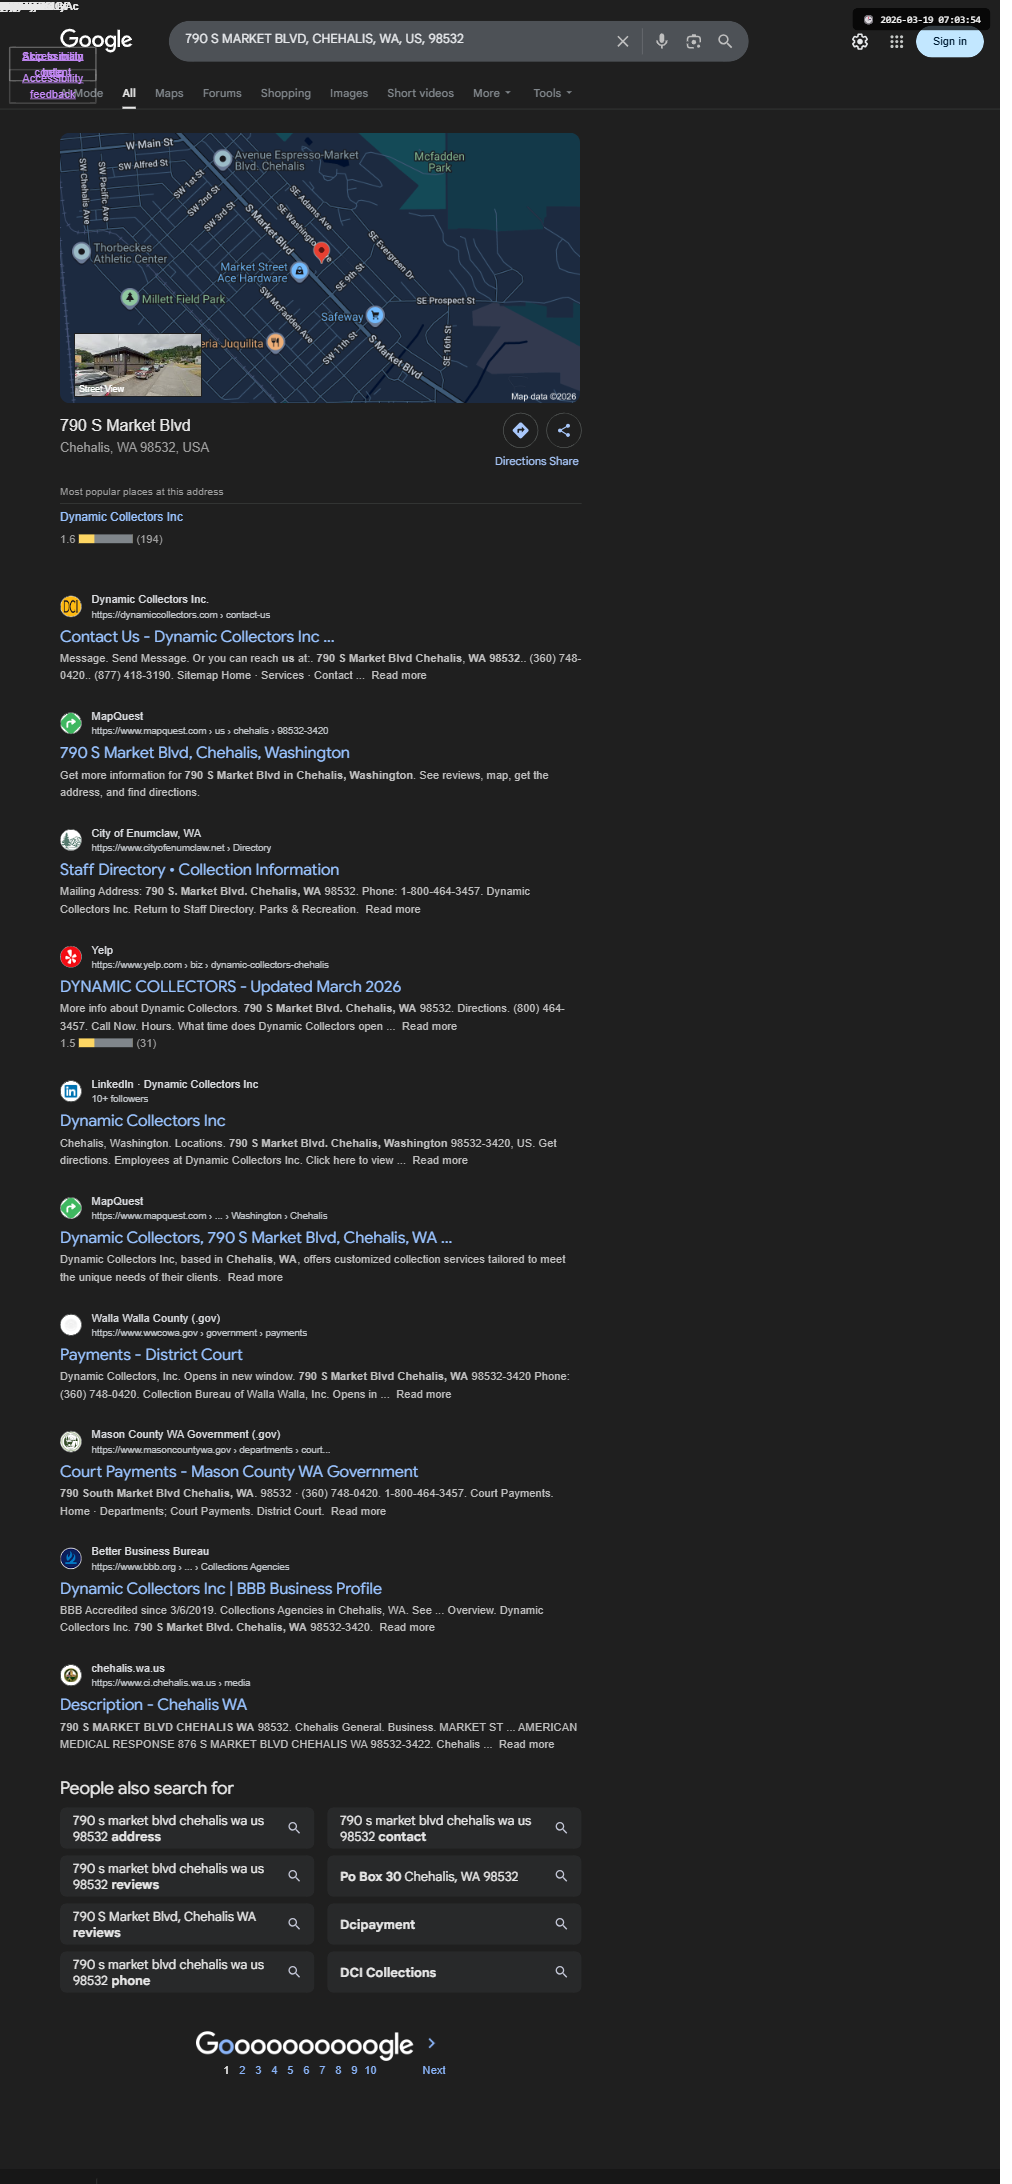Clear the search box text

click(x=622, y=41)
